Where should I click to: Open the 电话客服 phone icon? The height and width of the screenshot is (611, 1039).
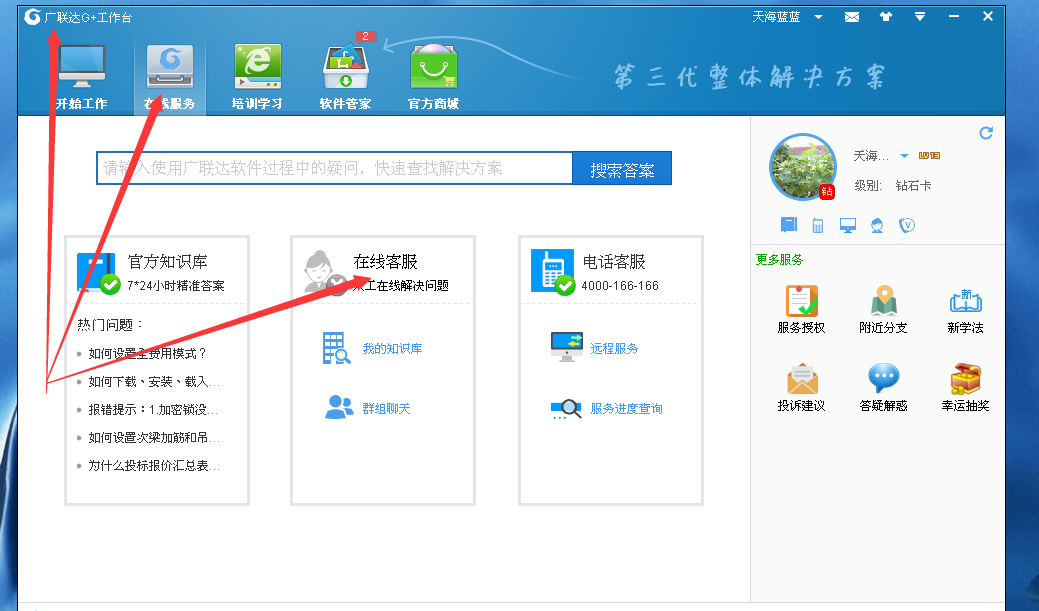tap(553, 272)
